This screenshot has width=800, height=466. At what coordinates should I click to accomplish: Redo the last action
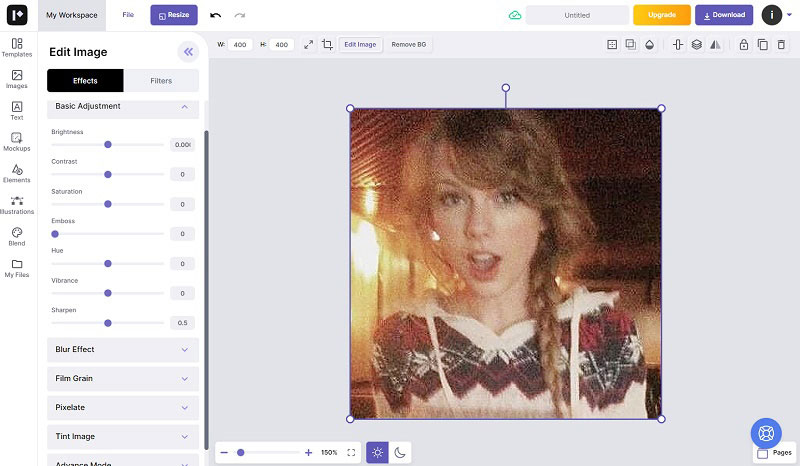coord(240,15)
